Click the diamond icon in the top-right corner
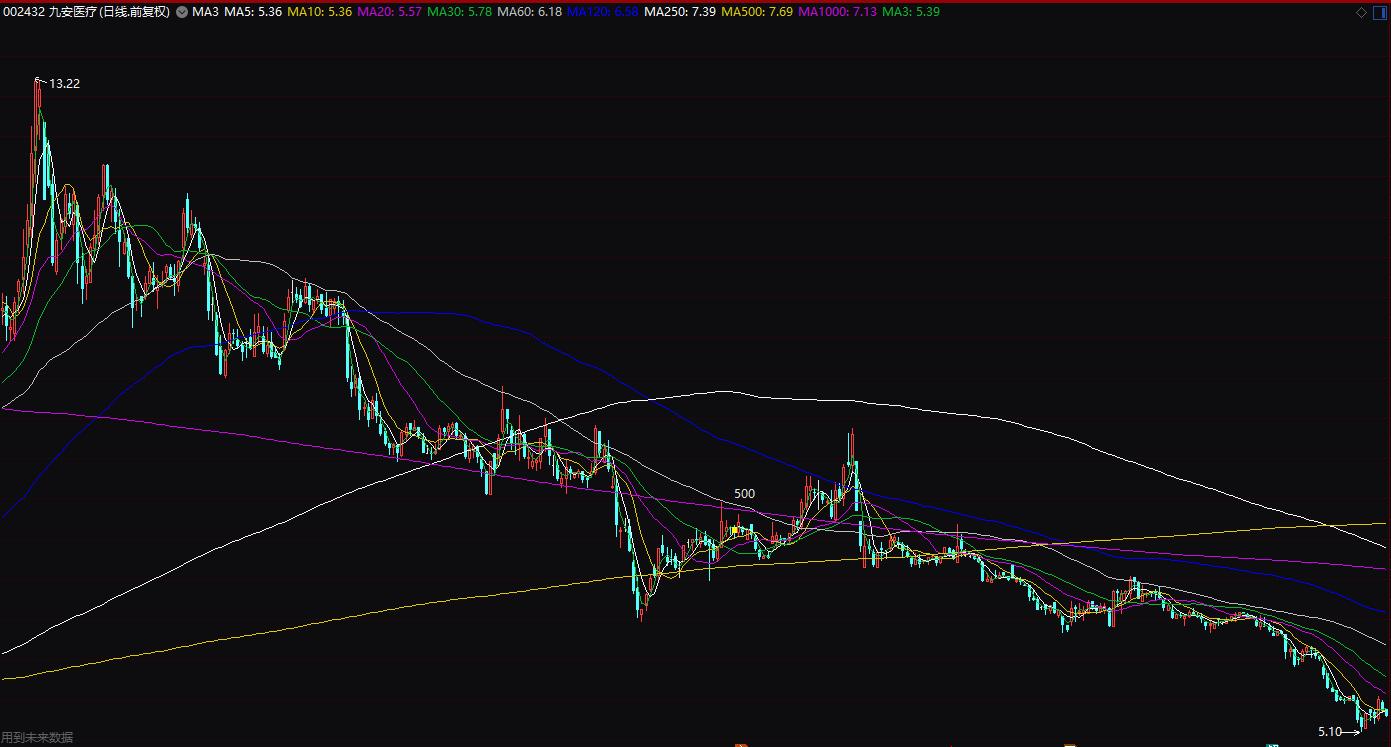 coord(1361,12)
